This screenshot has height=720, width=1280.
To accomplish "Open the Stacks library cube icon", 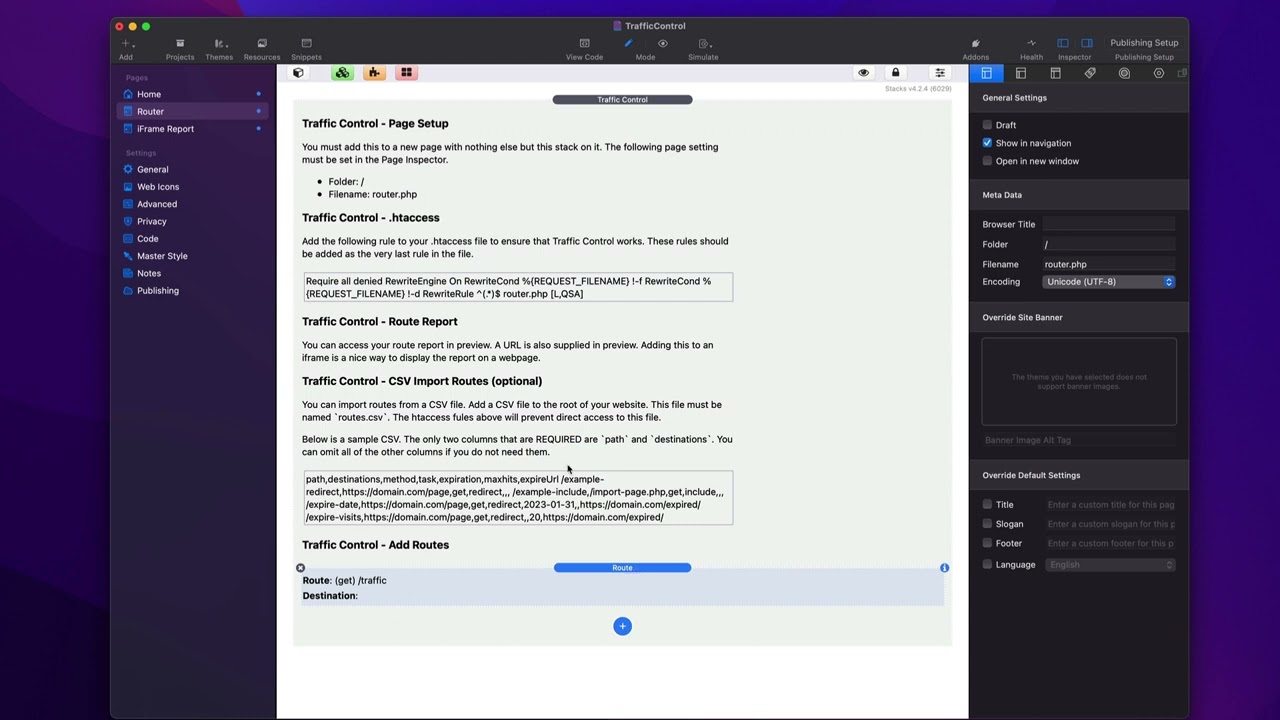I will pos(298,73).
